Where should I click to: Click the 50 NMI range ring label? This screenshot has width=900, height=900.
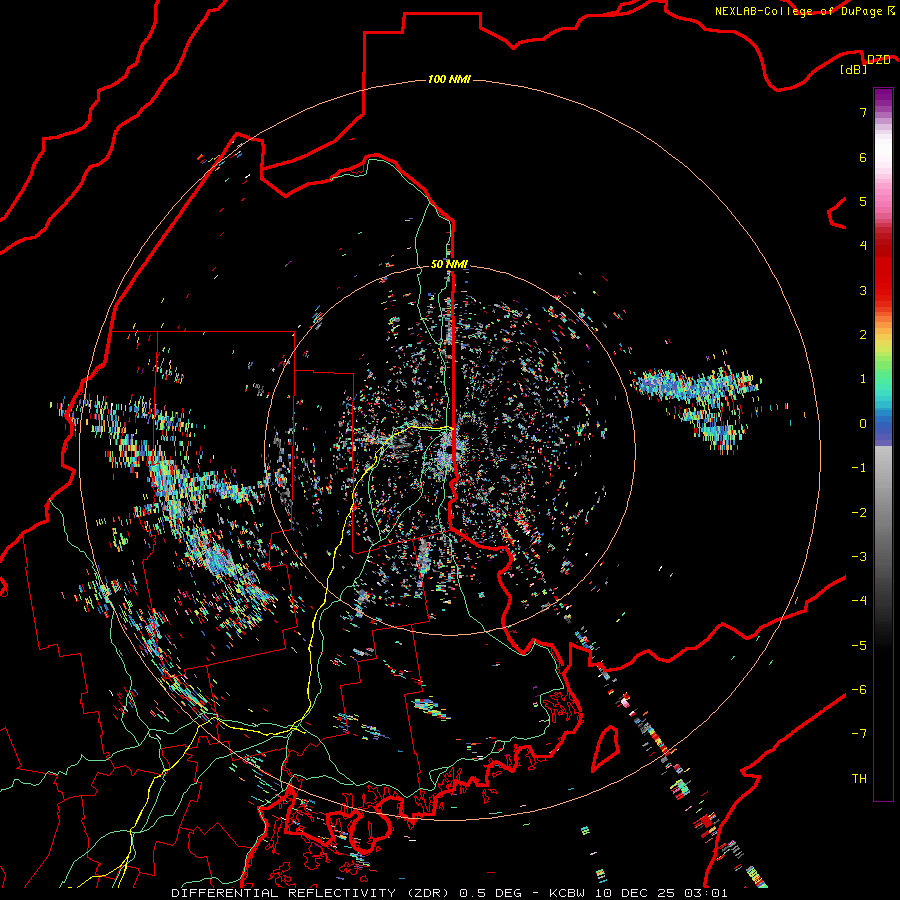[x=449, y=264]
